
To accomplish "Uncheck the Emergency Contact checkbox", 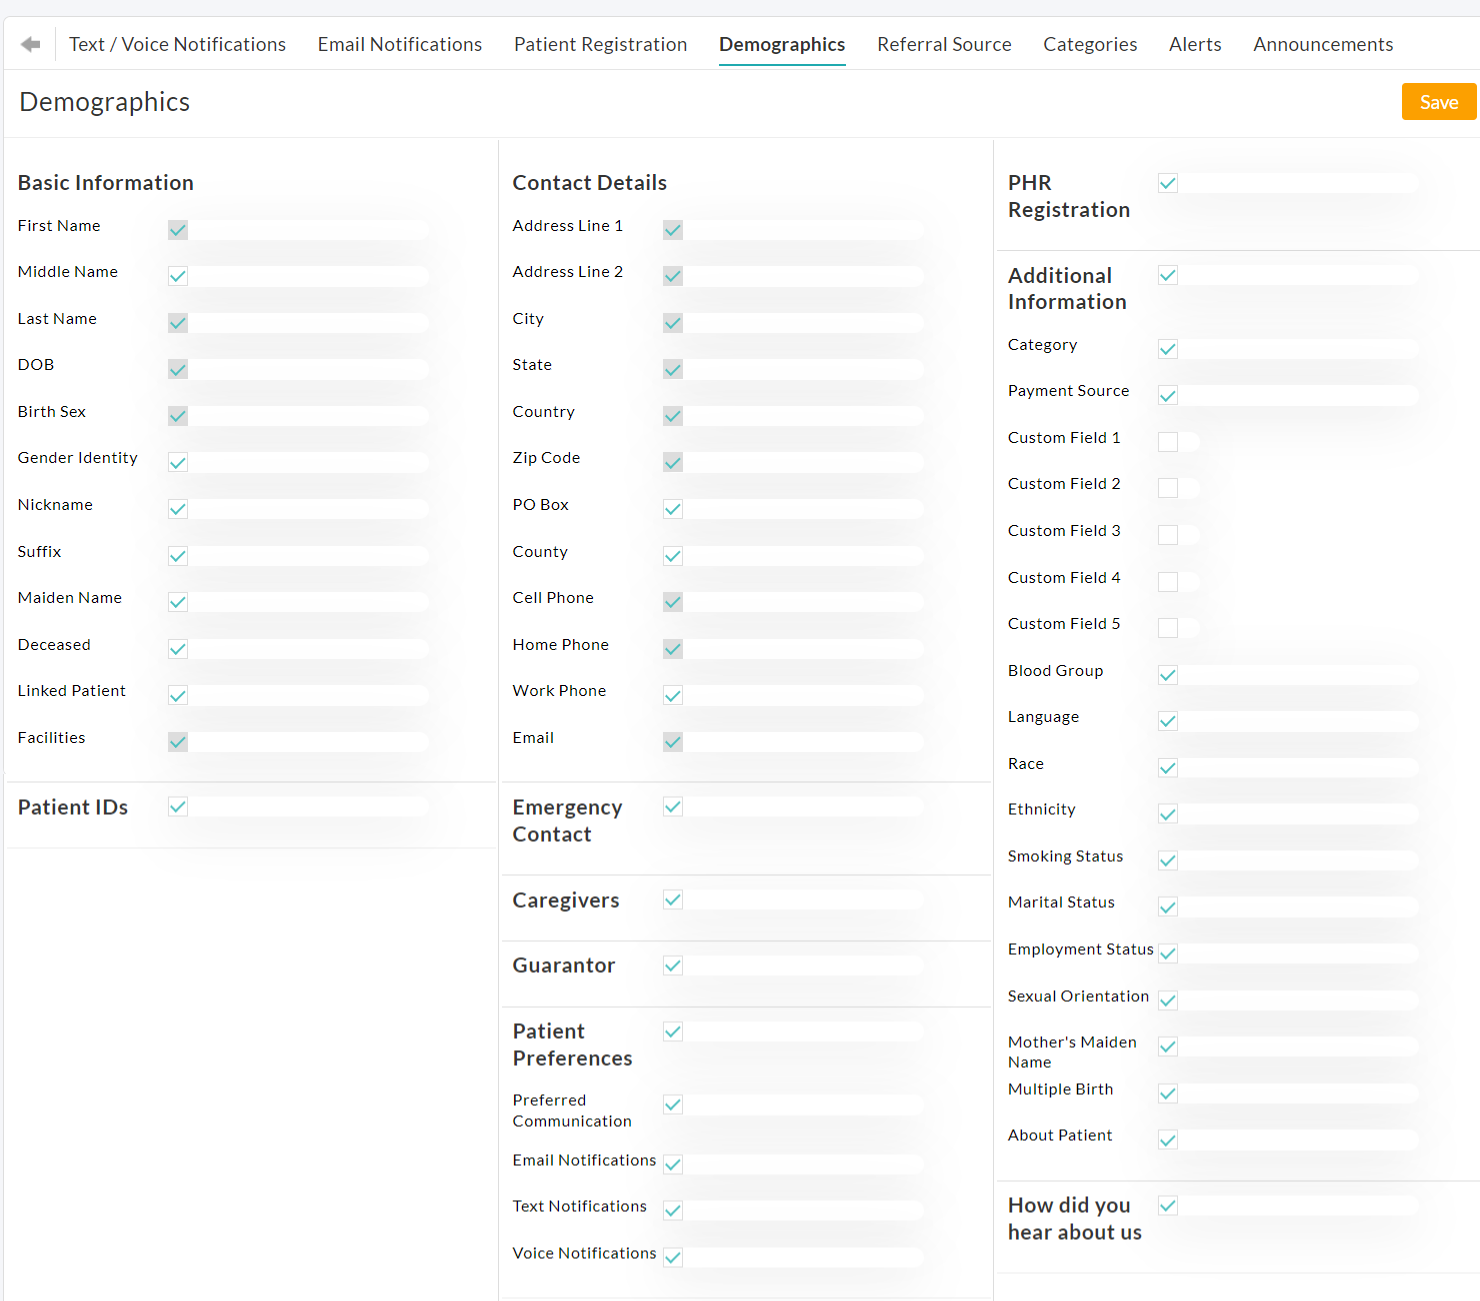I will [672, 806].
